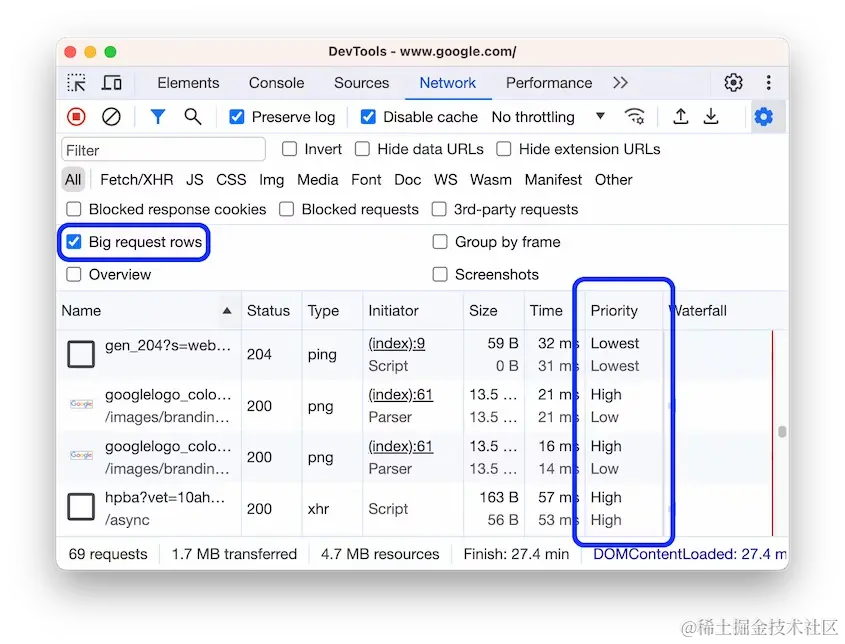
Task: Activate the inspect element picker icon
Action: click(x=77, y=83)
